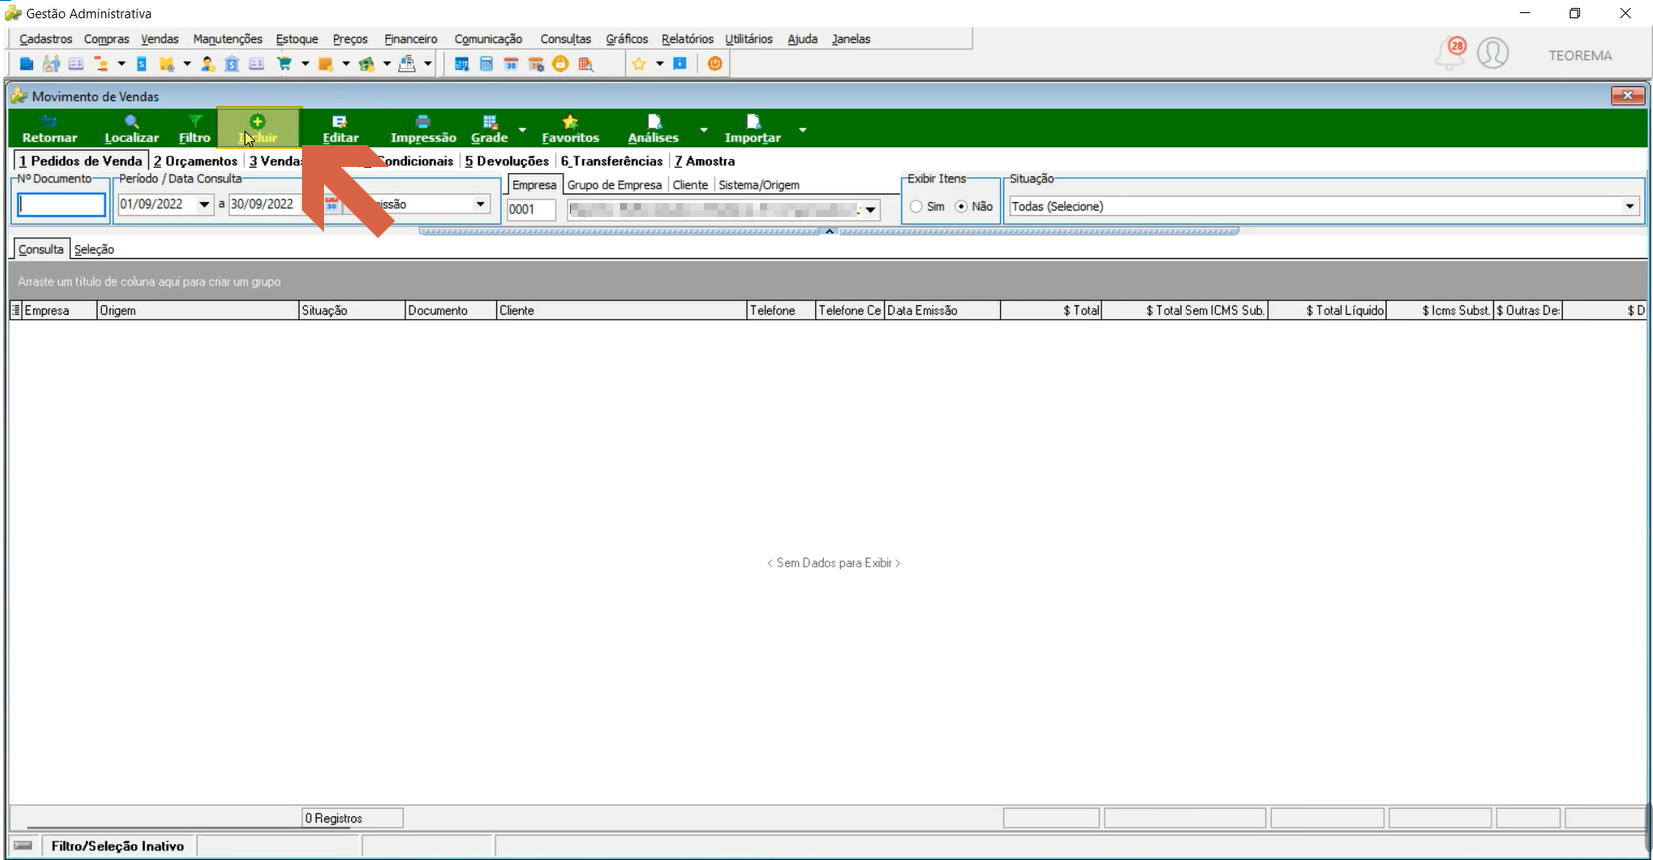Click the Nº Documento input field
1653x860 pixels.
pos(62,205)
